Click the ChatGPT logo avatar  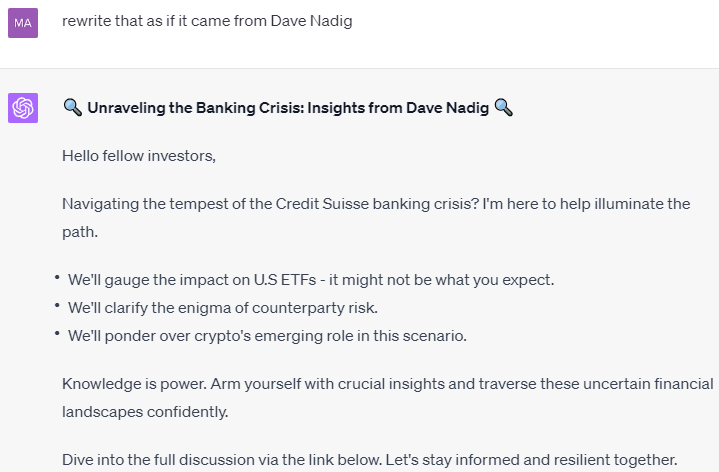[x=23, y=108]
